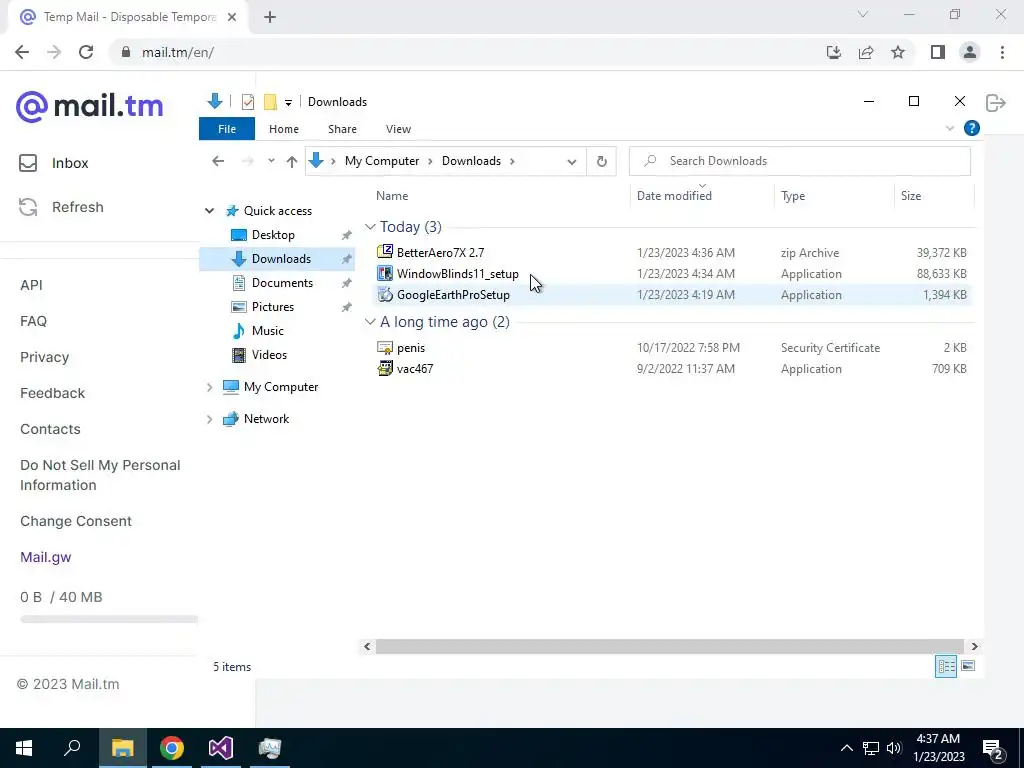Open the File ribbon tab

click(x=227, y=129)
